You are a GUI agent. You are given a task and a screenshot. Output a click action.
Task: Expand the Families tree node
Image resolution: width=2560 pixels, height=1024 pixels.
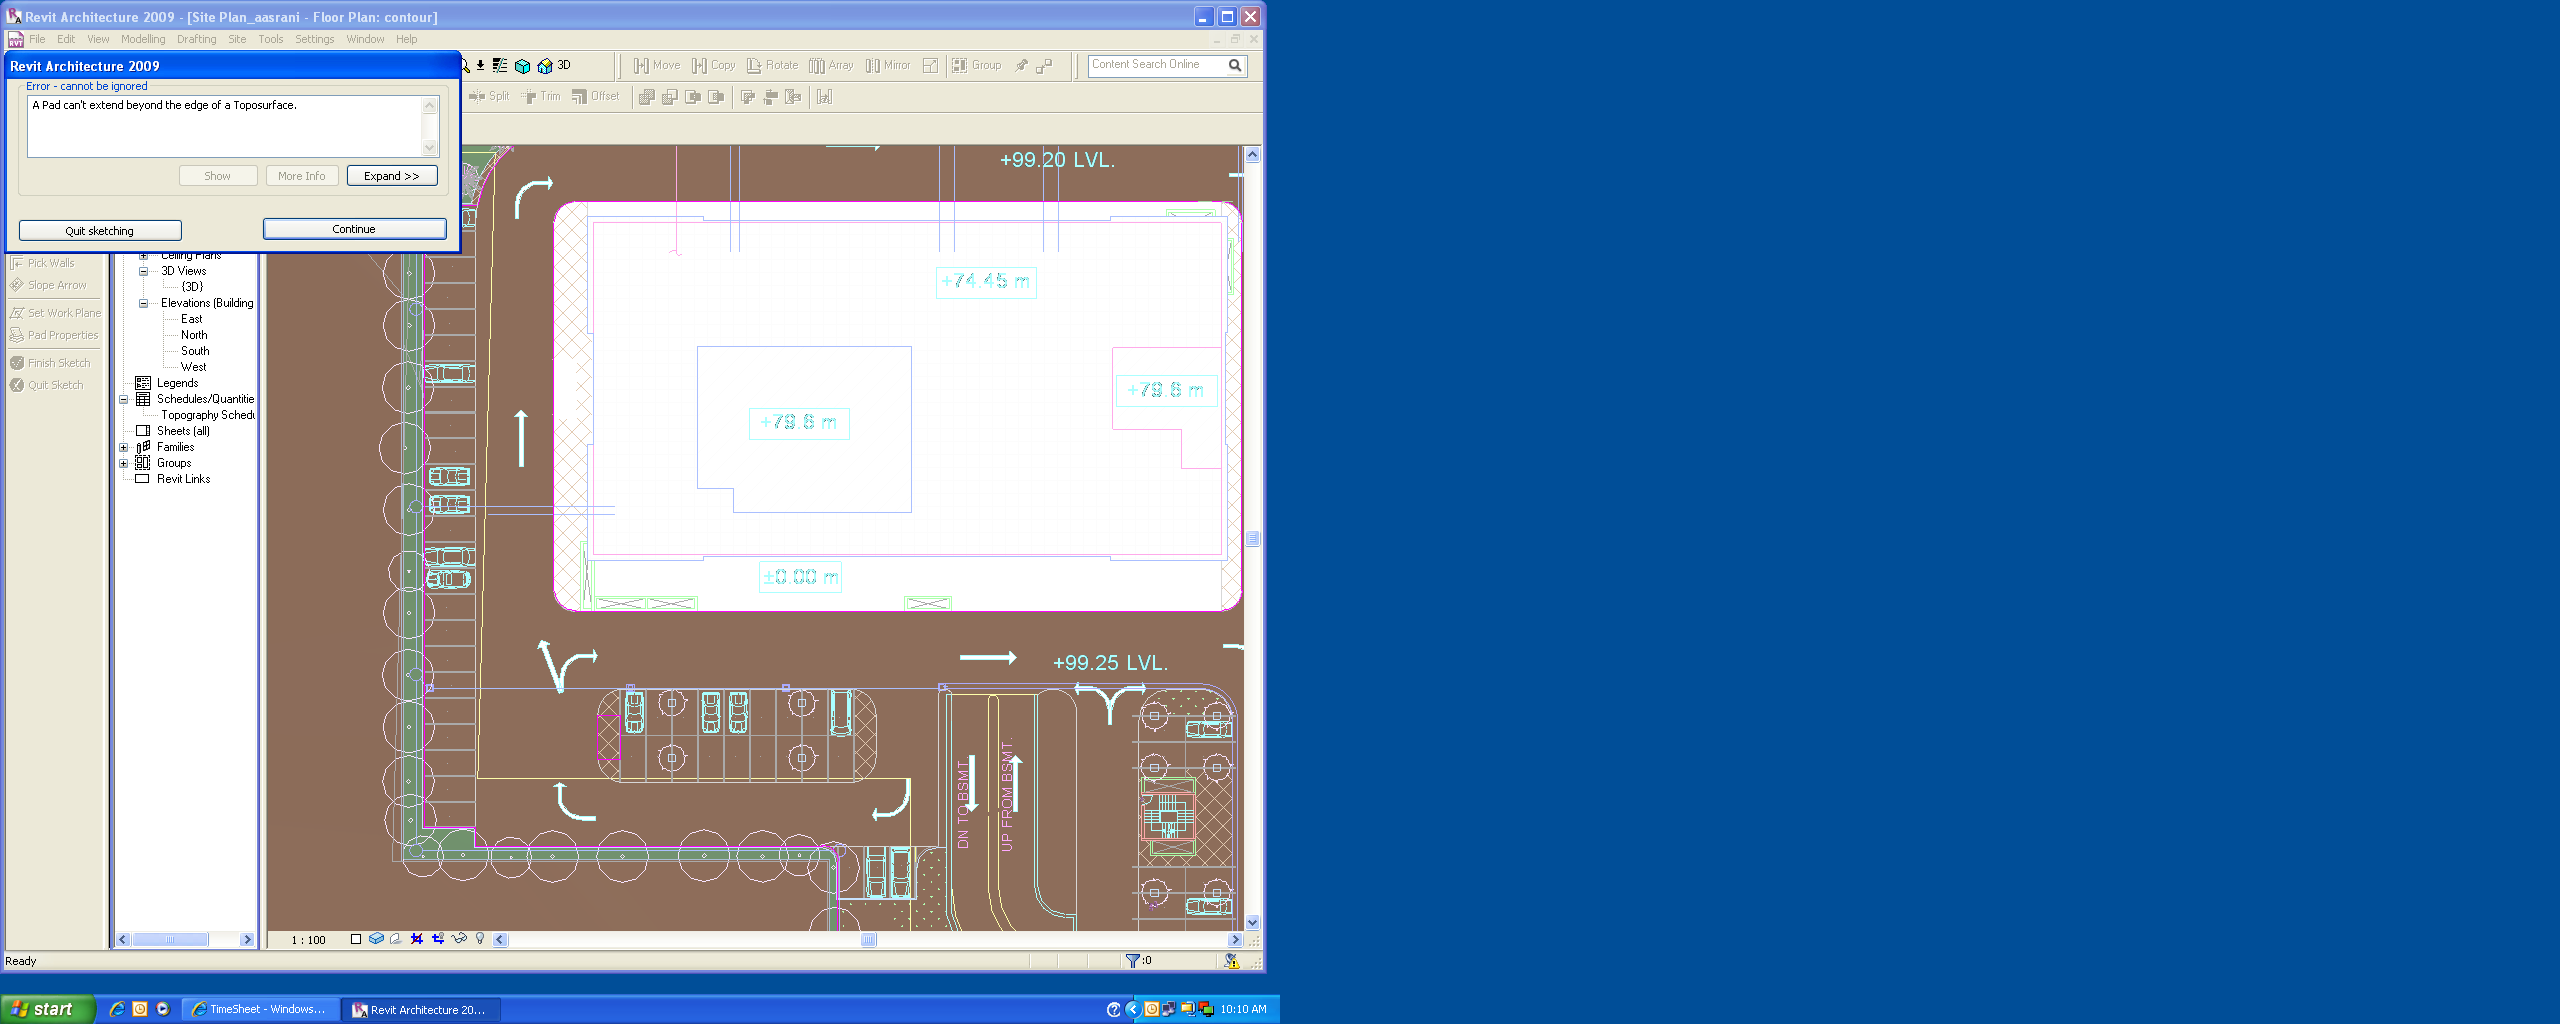[124, 447]
